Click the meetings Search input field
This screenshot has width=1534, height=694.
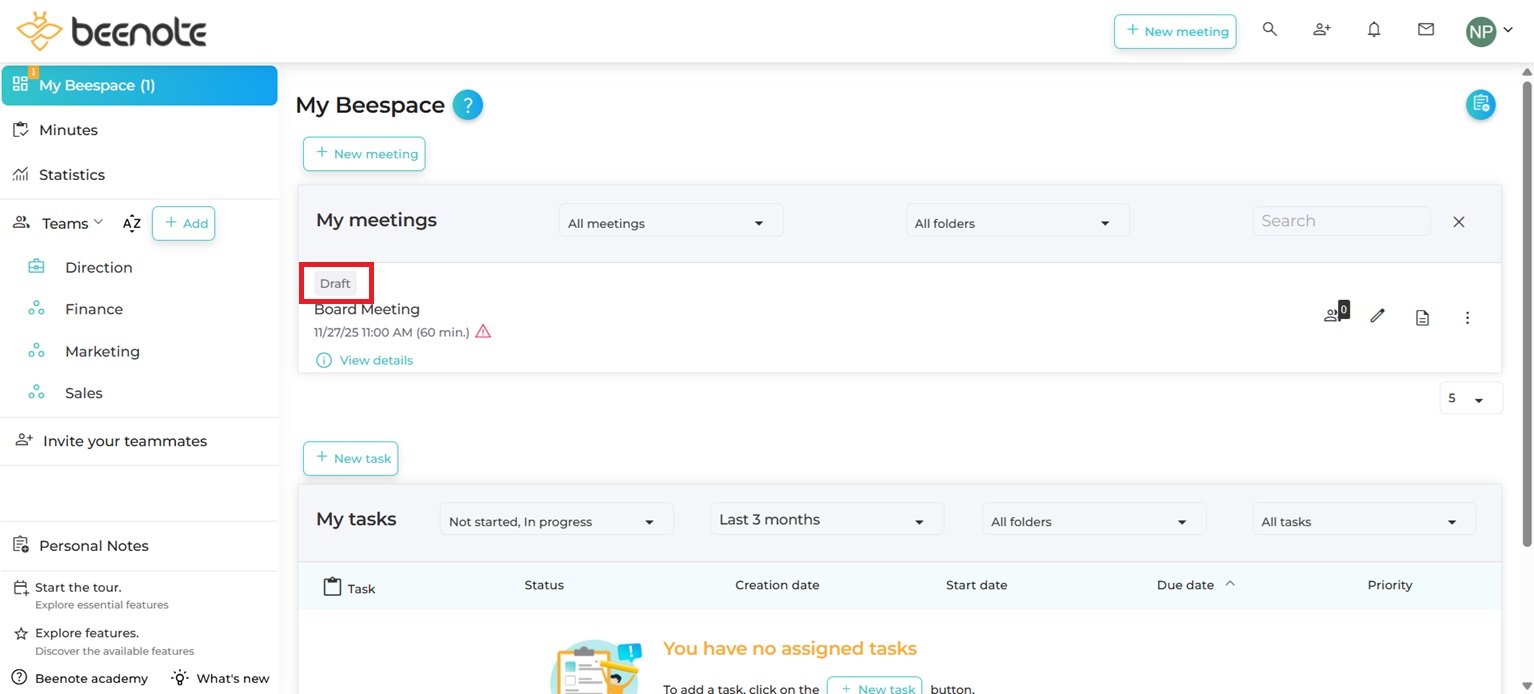(x=1340, y=221)
